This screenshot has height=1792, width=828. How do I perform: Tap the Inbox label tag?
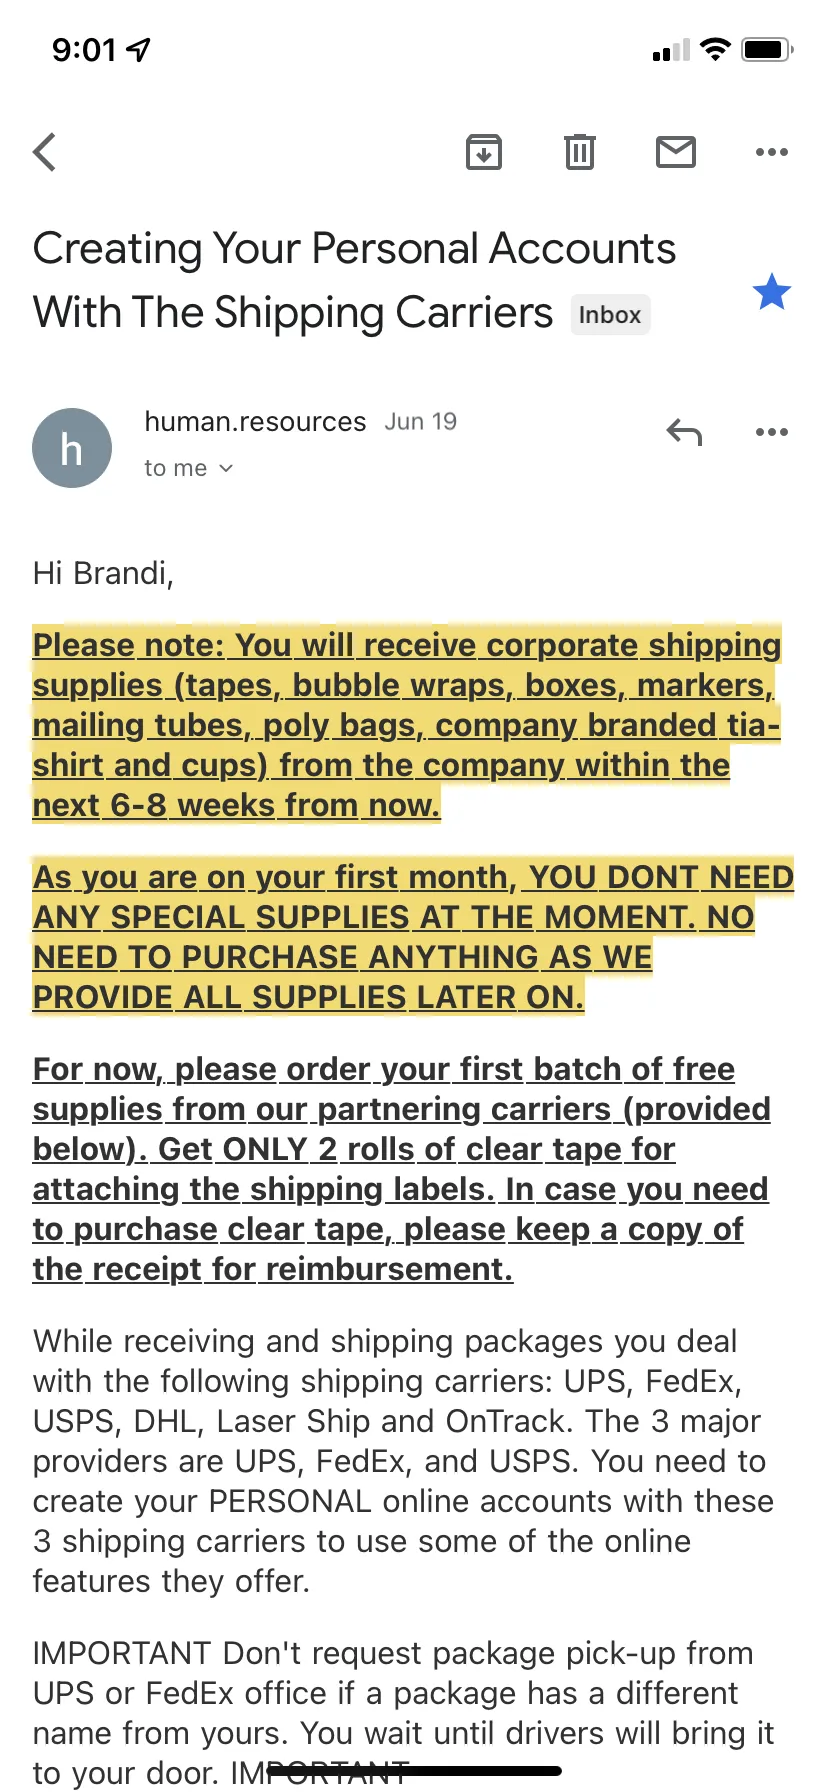click(610, 314)
